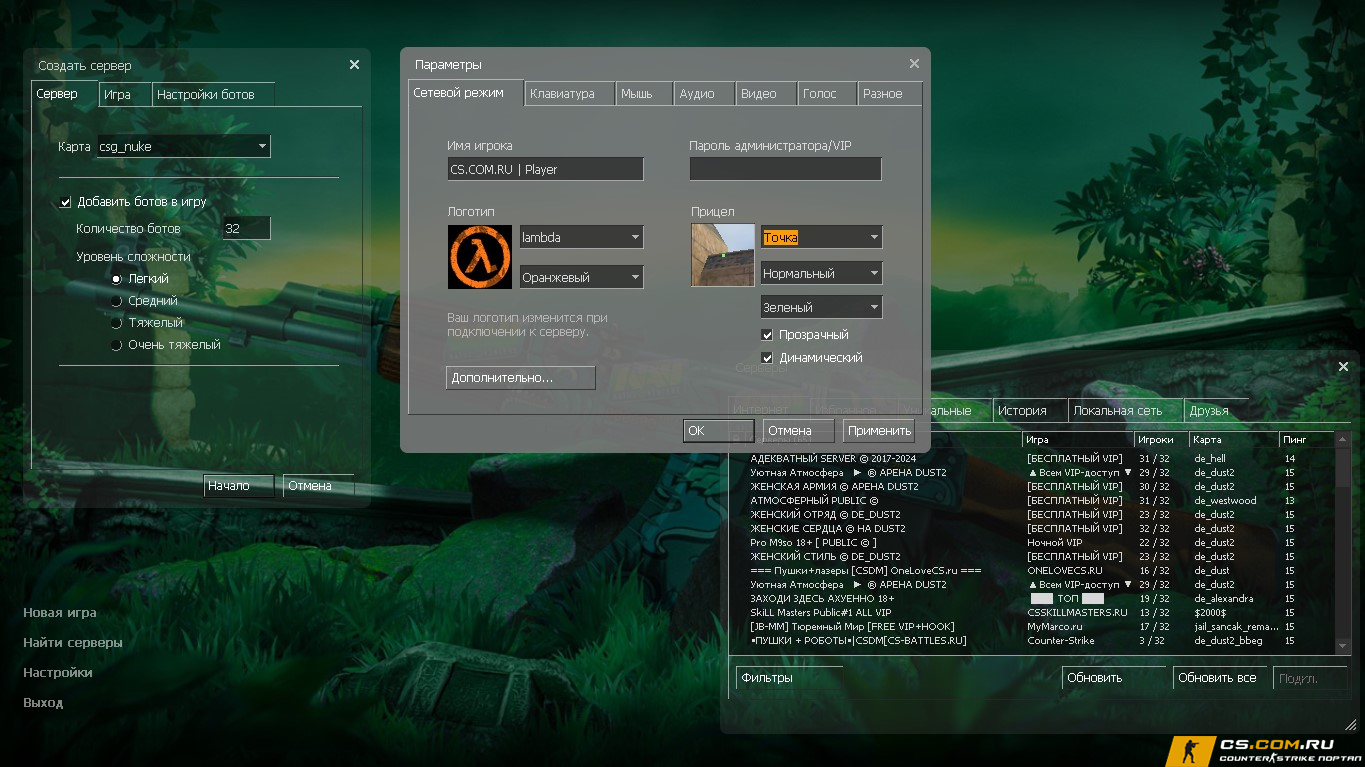This screenshot has height=767, width=1365.
Task: Open 'Настройки' from the main menu
Action: [58, 673]
